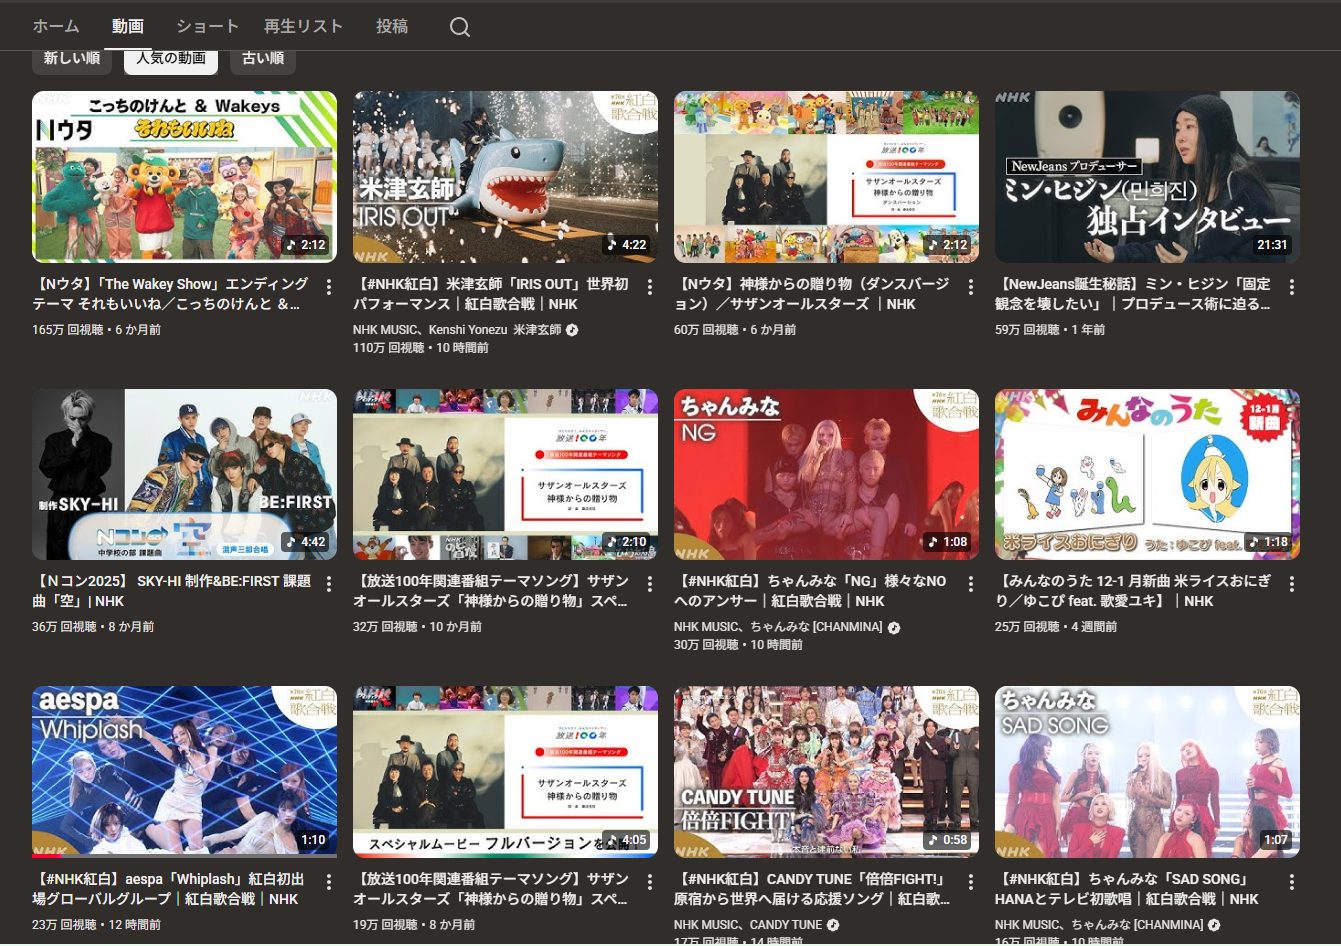Switch to the ショート tab

point(207,27)
